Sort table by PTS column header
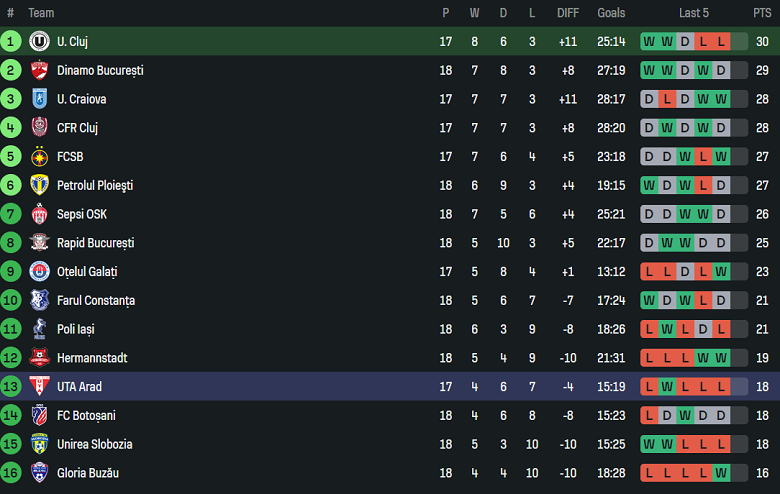This screenshot has height=494, width=780. pyautogui.click(x=762, y=13)
